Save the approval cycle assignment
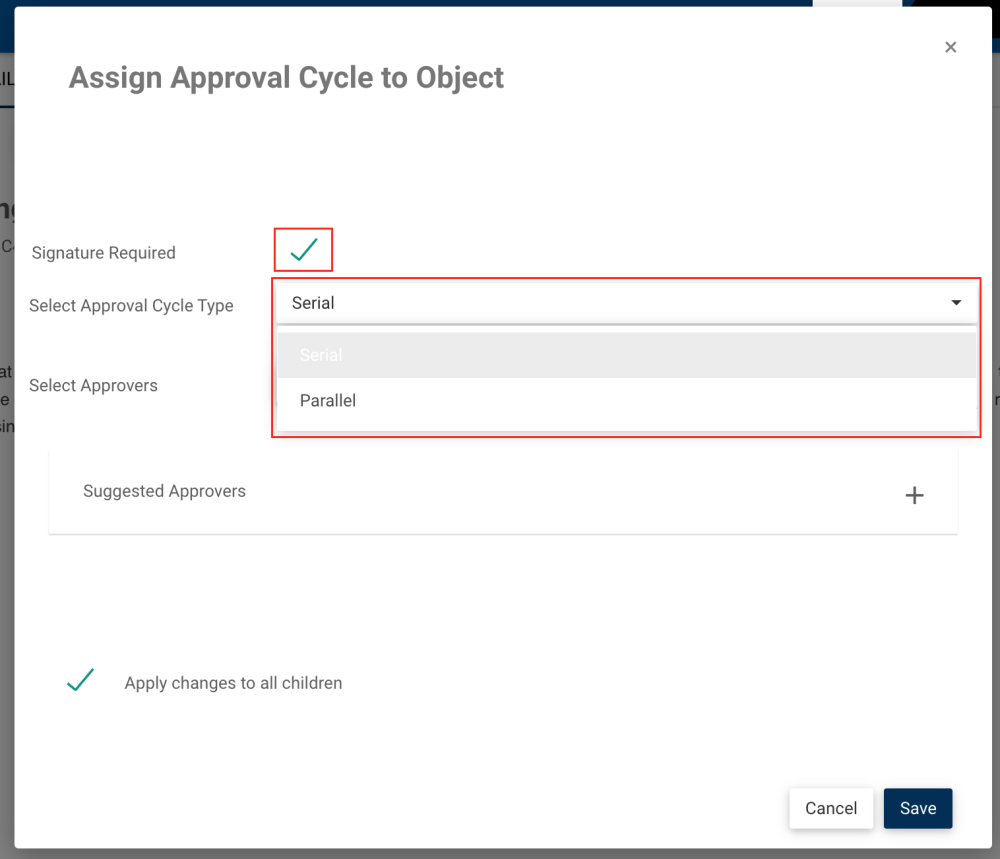 [917, 809]
